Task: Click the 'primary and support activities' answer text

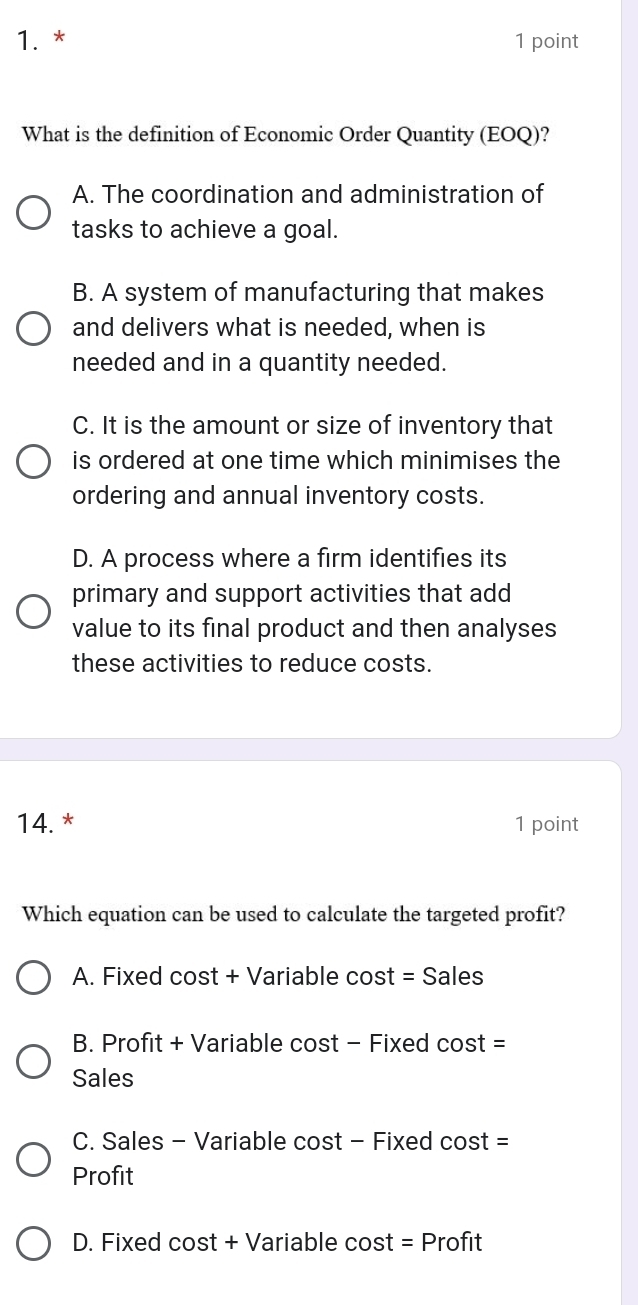Action: click(314, 611)
